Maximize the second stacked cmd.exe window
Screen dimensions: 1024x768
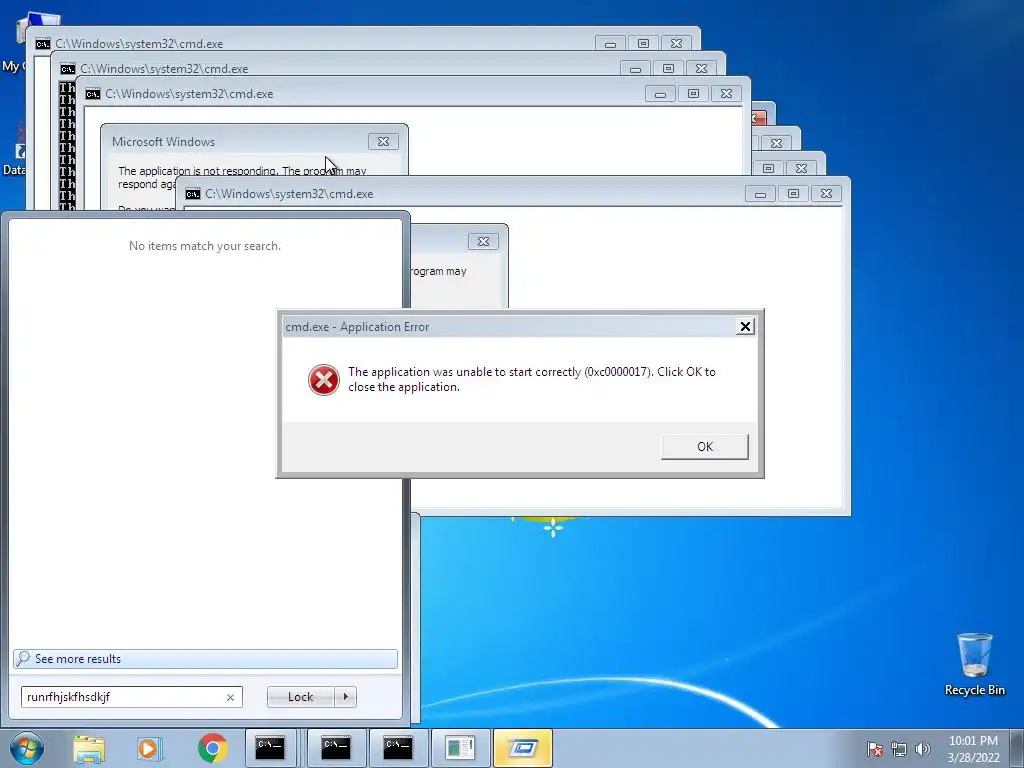click(x=668, y=69)
